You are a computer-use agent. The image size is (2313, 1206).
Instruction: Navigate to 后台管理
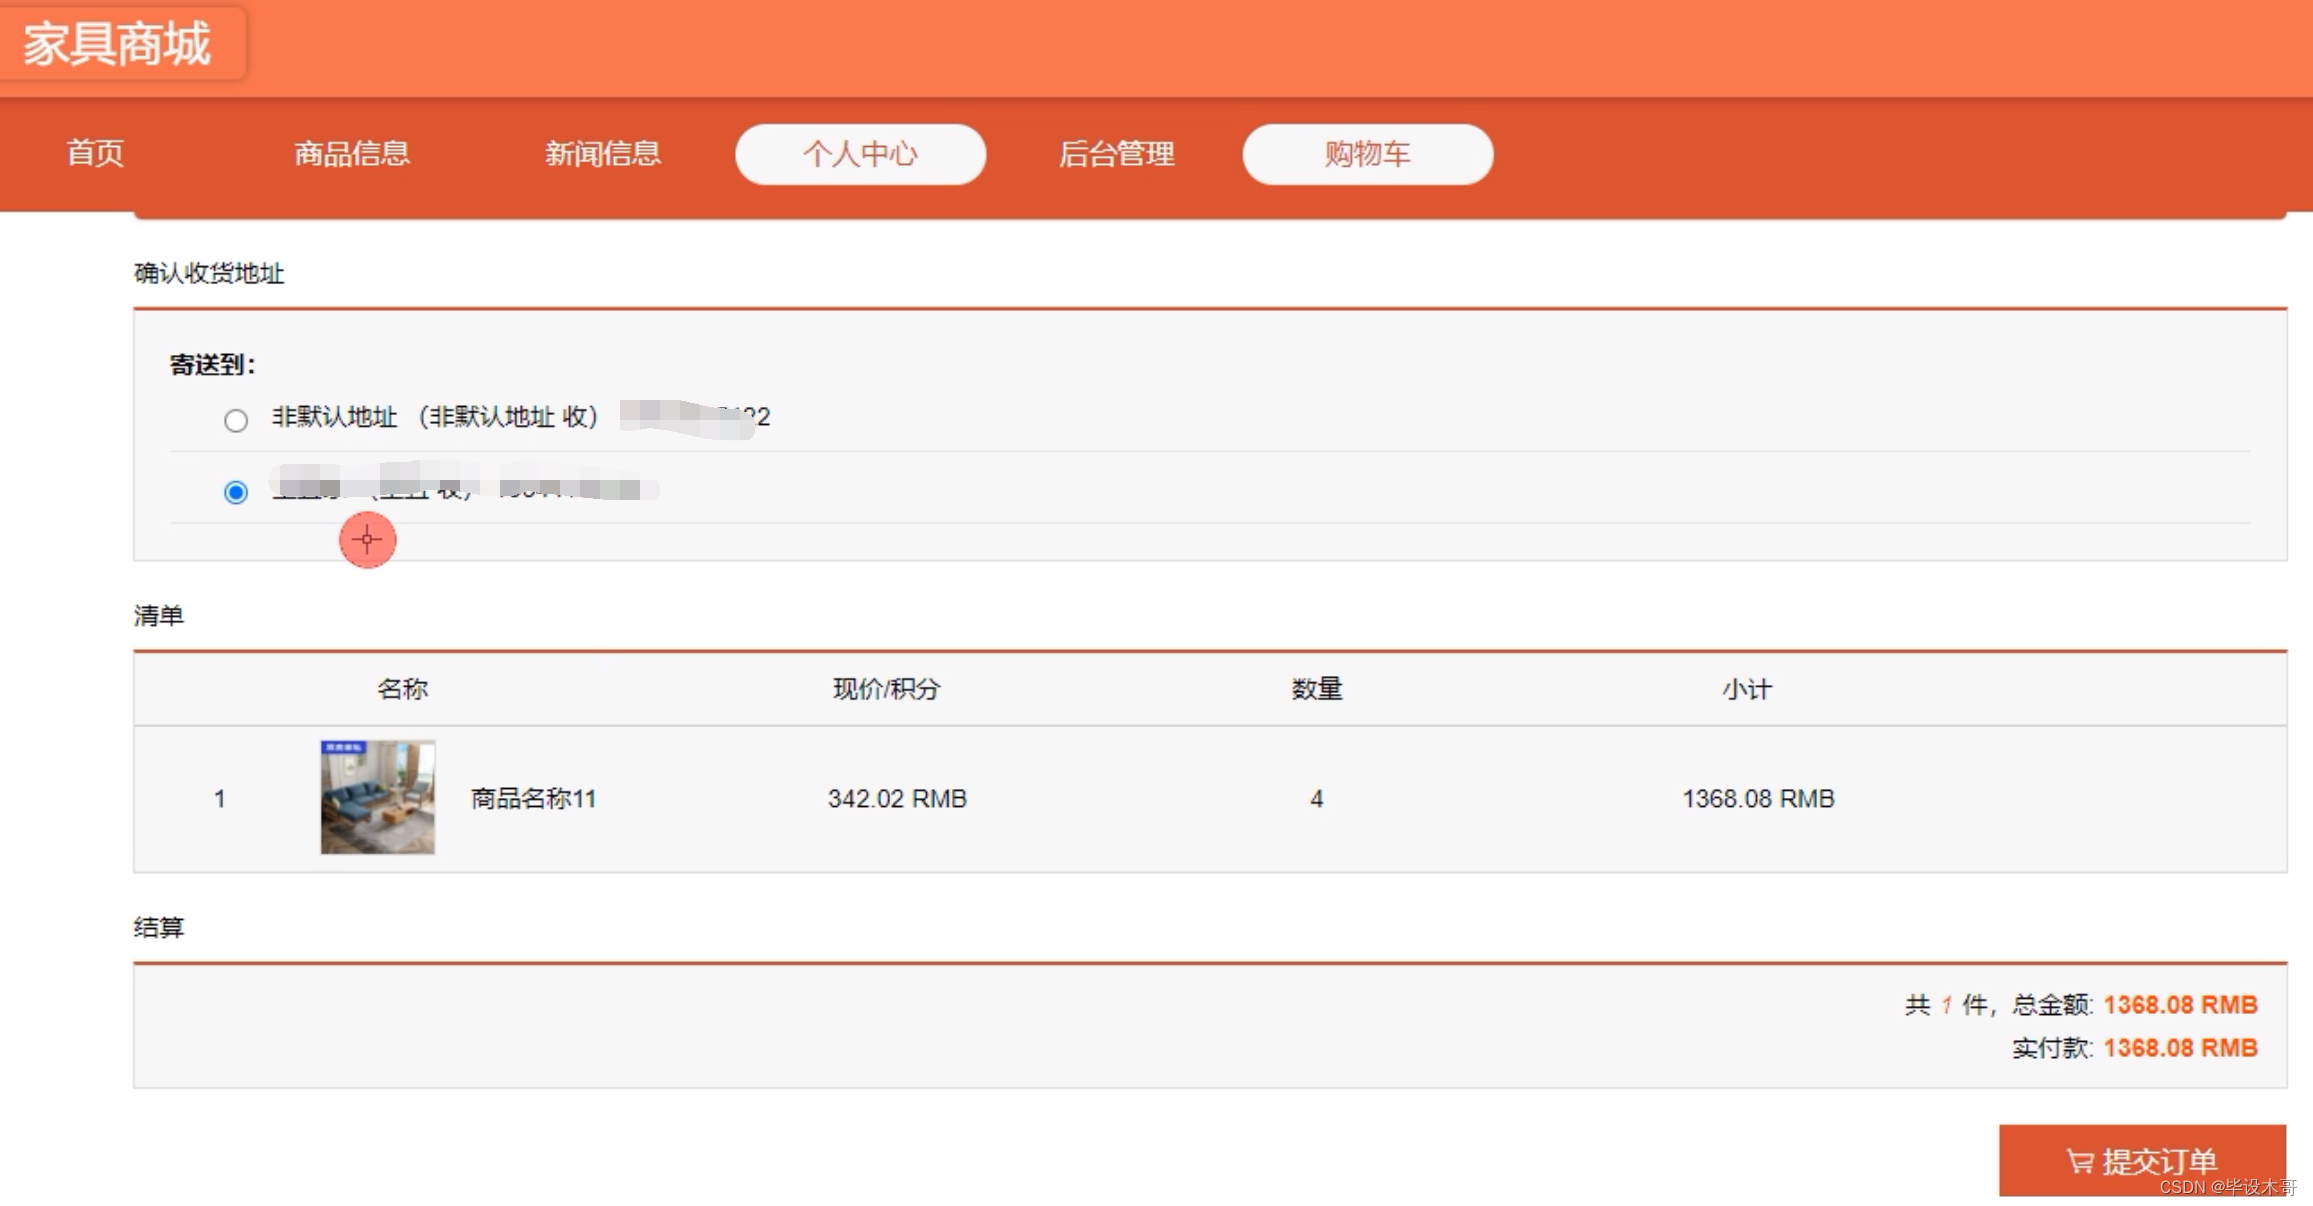(1116, 154)
